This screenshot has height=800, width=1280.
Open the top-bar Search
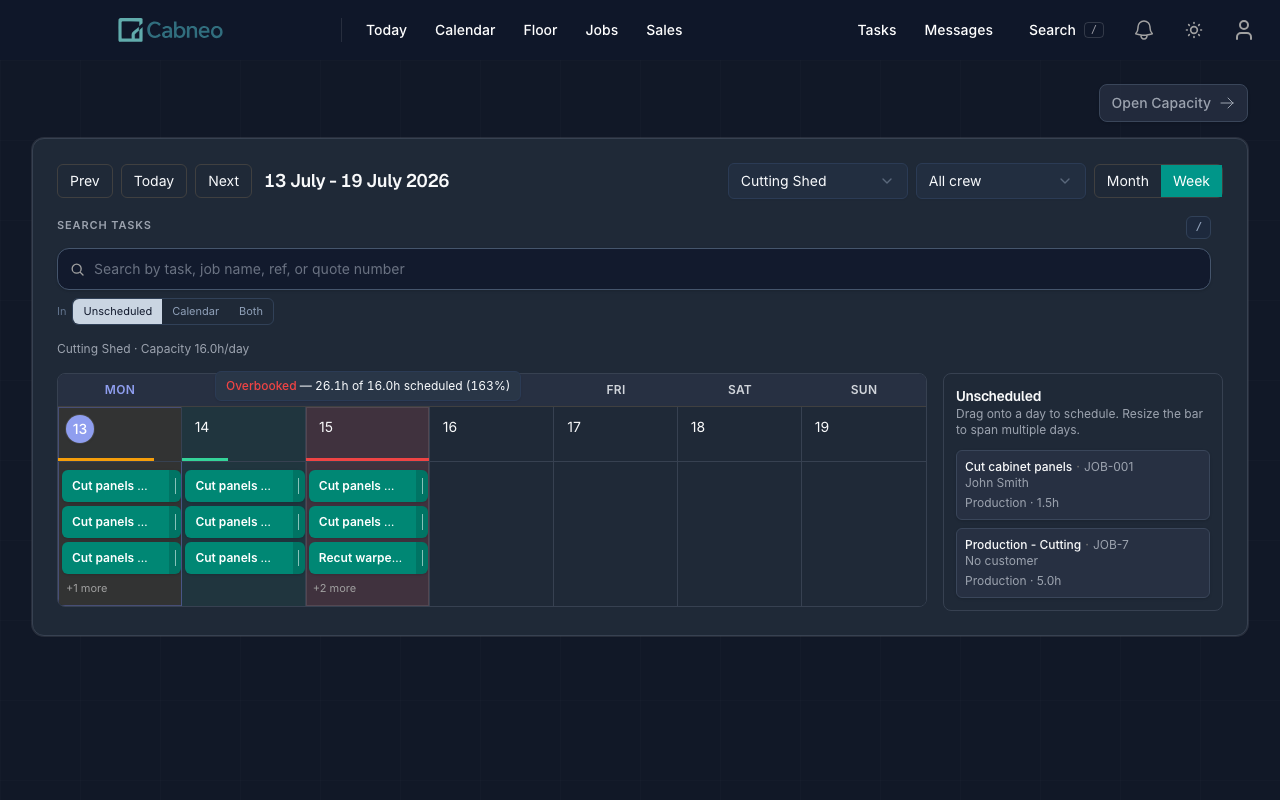tap(1066, 30)
